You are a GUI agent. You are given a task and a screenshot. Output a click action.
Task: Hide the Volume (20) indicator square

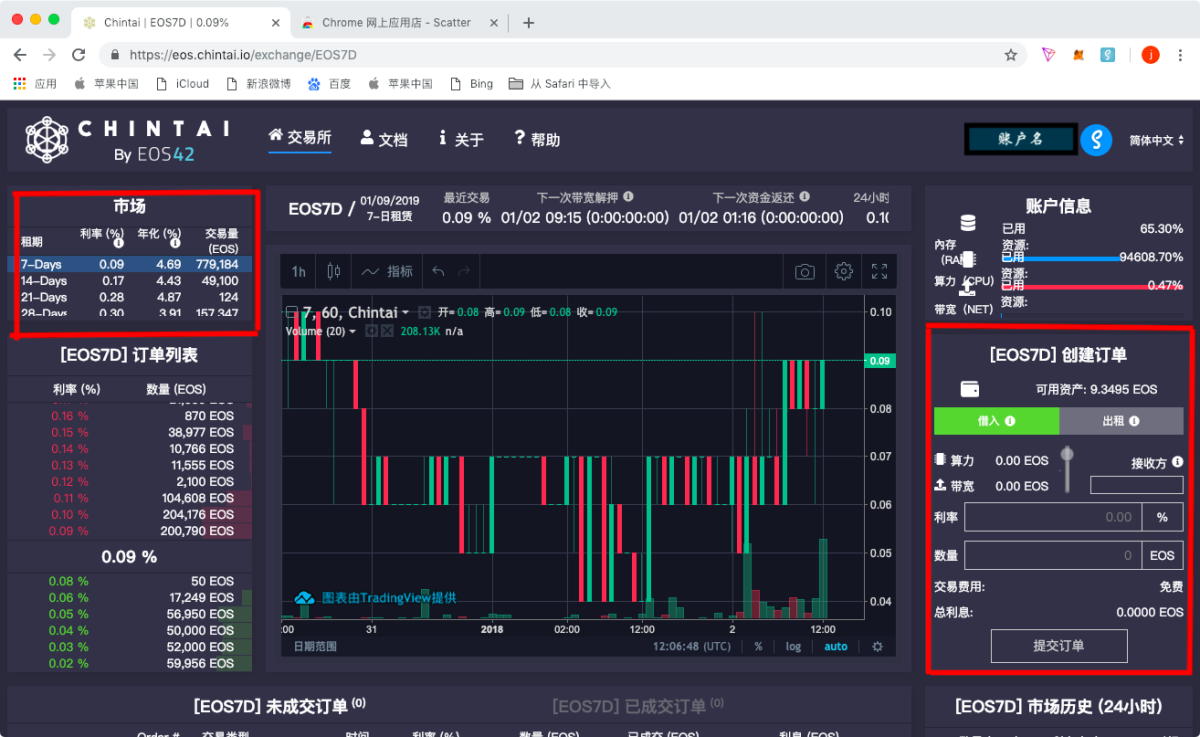[x=371, y=331]
